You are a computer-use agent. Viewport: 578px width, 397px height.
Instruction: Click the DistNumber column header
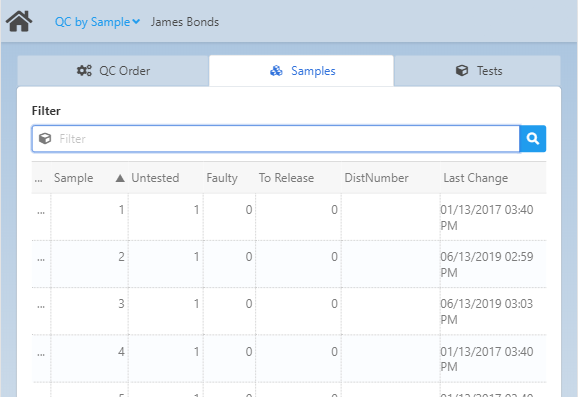[x=376, y=178]
